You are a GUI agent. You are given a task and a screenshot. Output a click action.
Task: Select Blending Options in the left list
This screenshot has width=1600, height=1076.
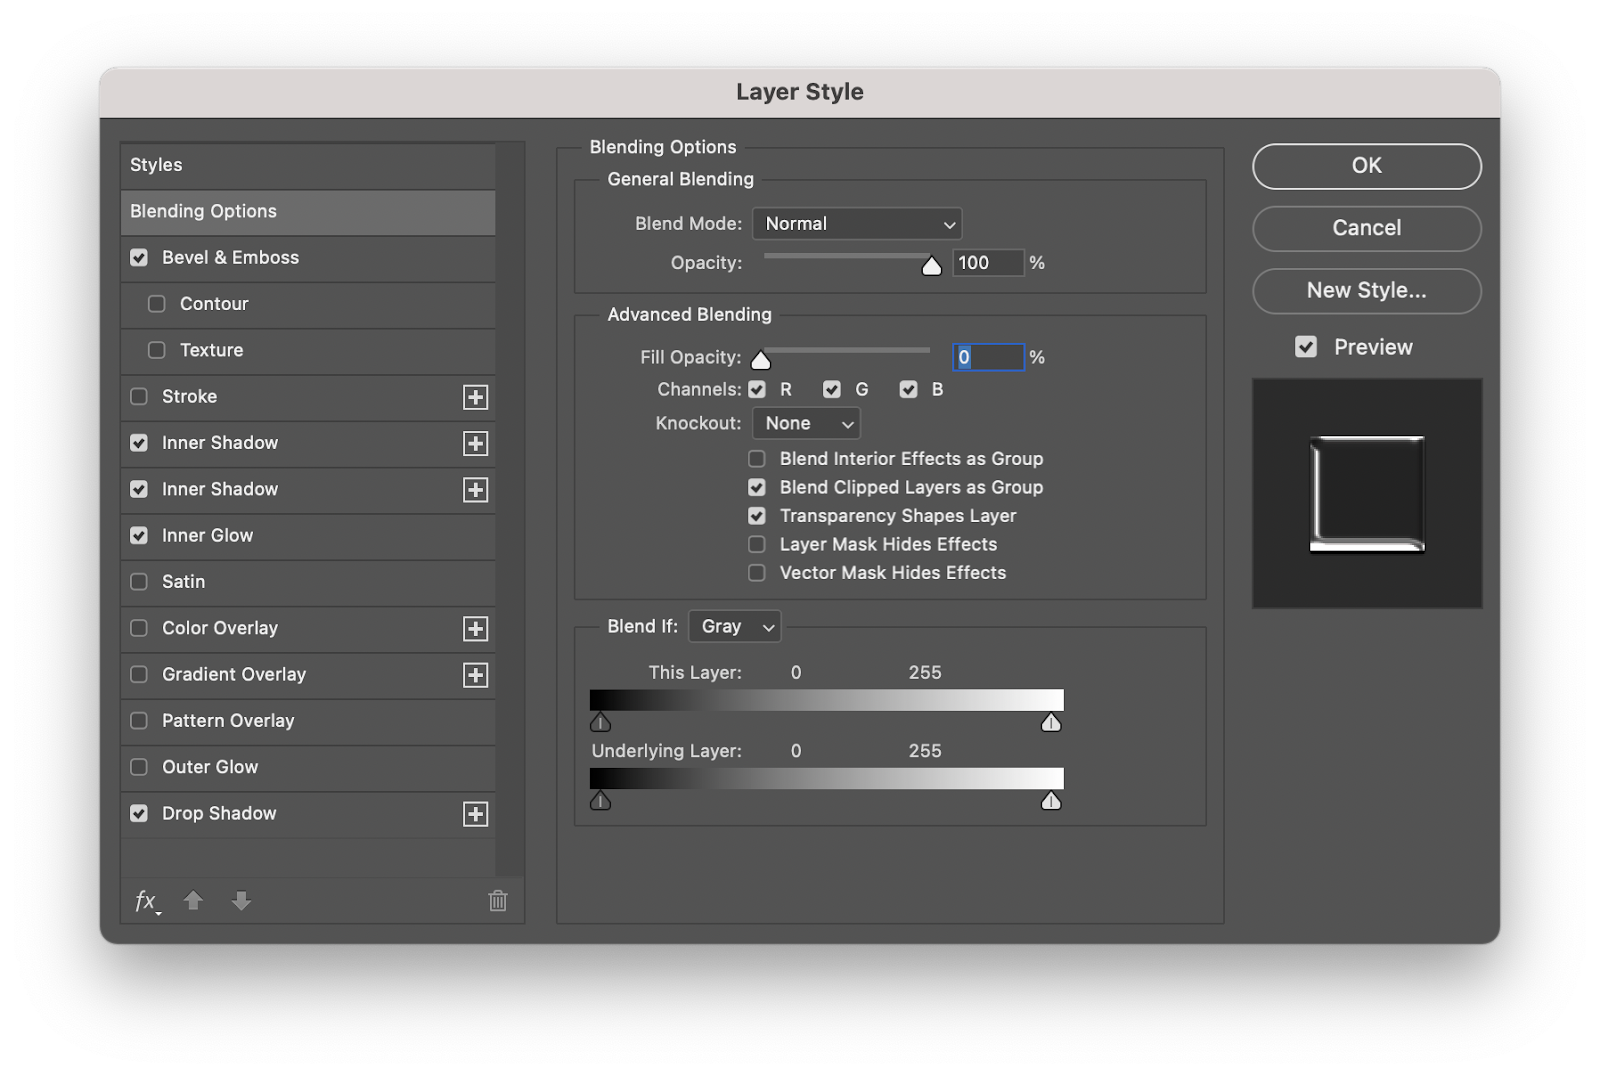308,212
